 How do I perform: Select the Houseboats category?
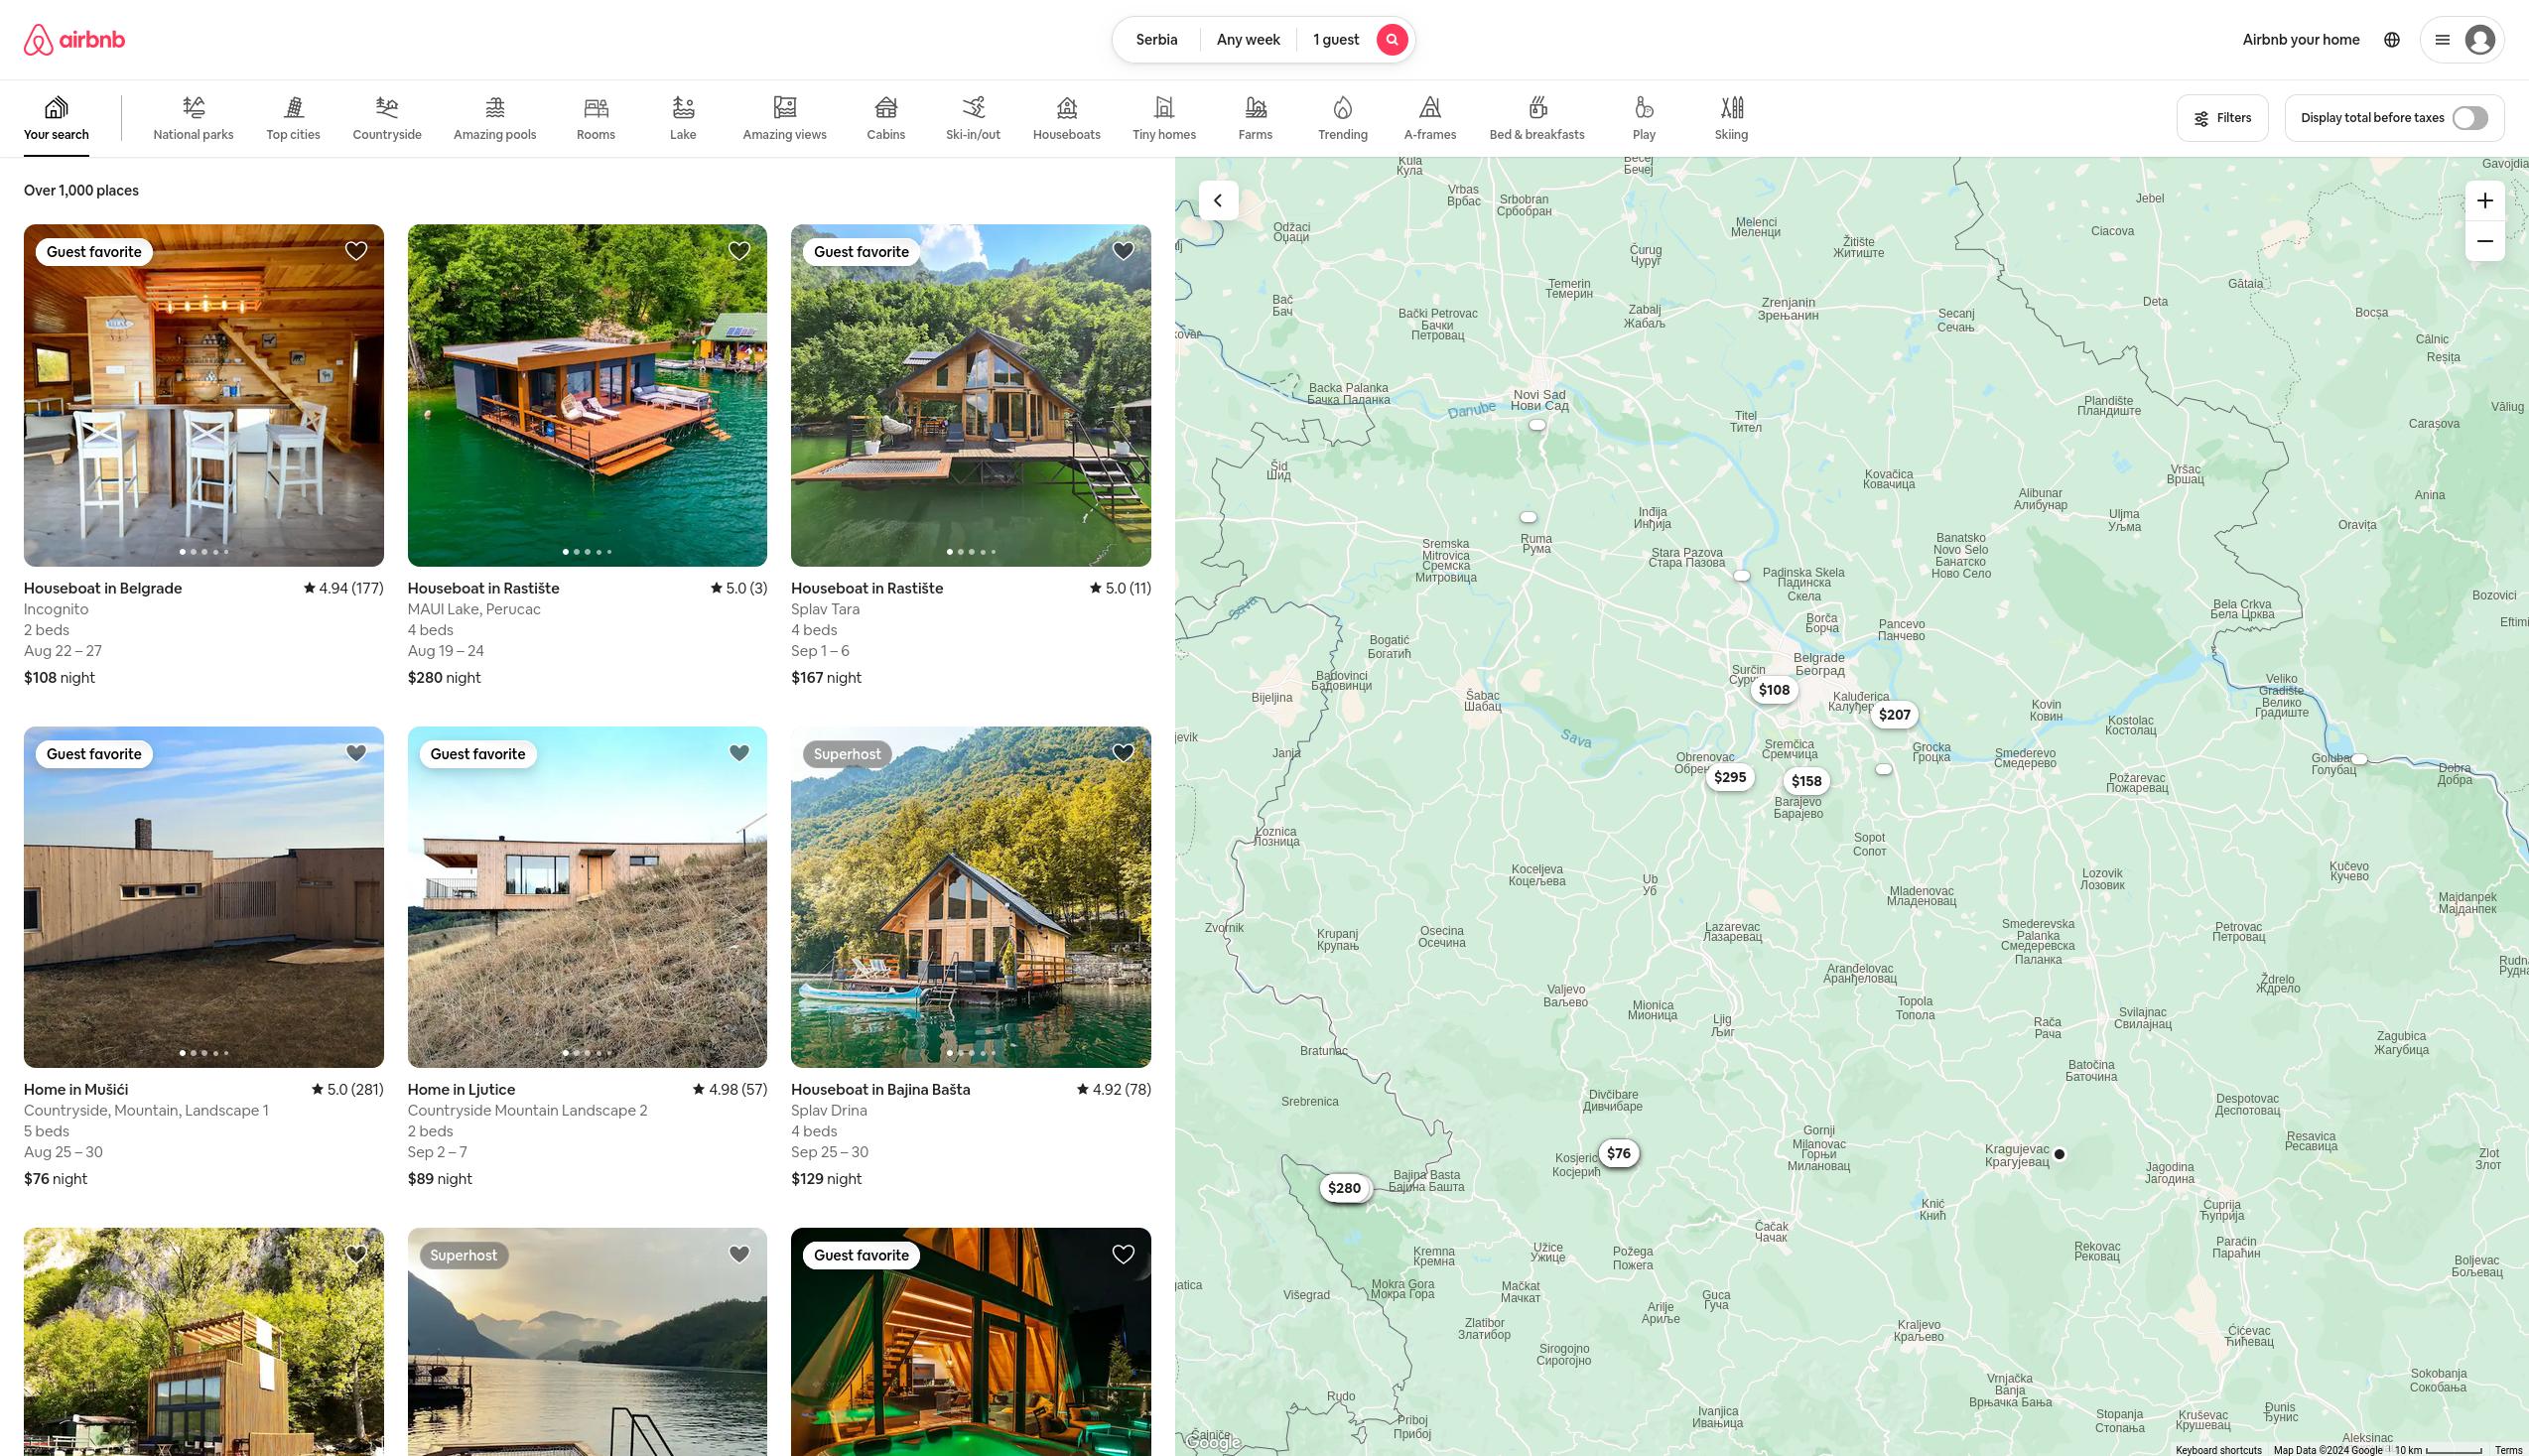tap(1066, 118)
